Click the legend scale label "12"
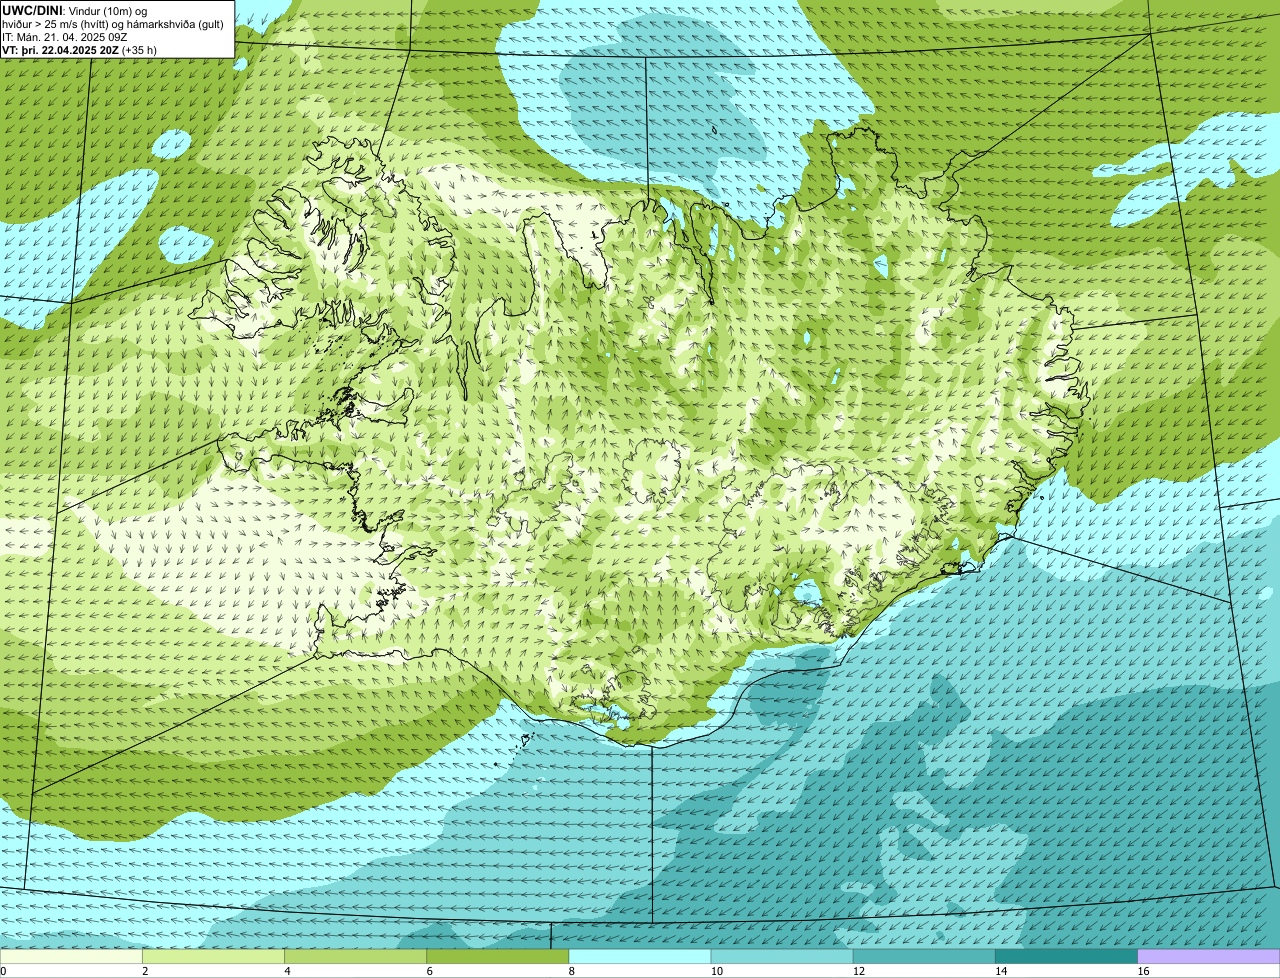Viewport: 1280px width, 978px height. click(859, 971)
